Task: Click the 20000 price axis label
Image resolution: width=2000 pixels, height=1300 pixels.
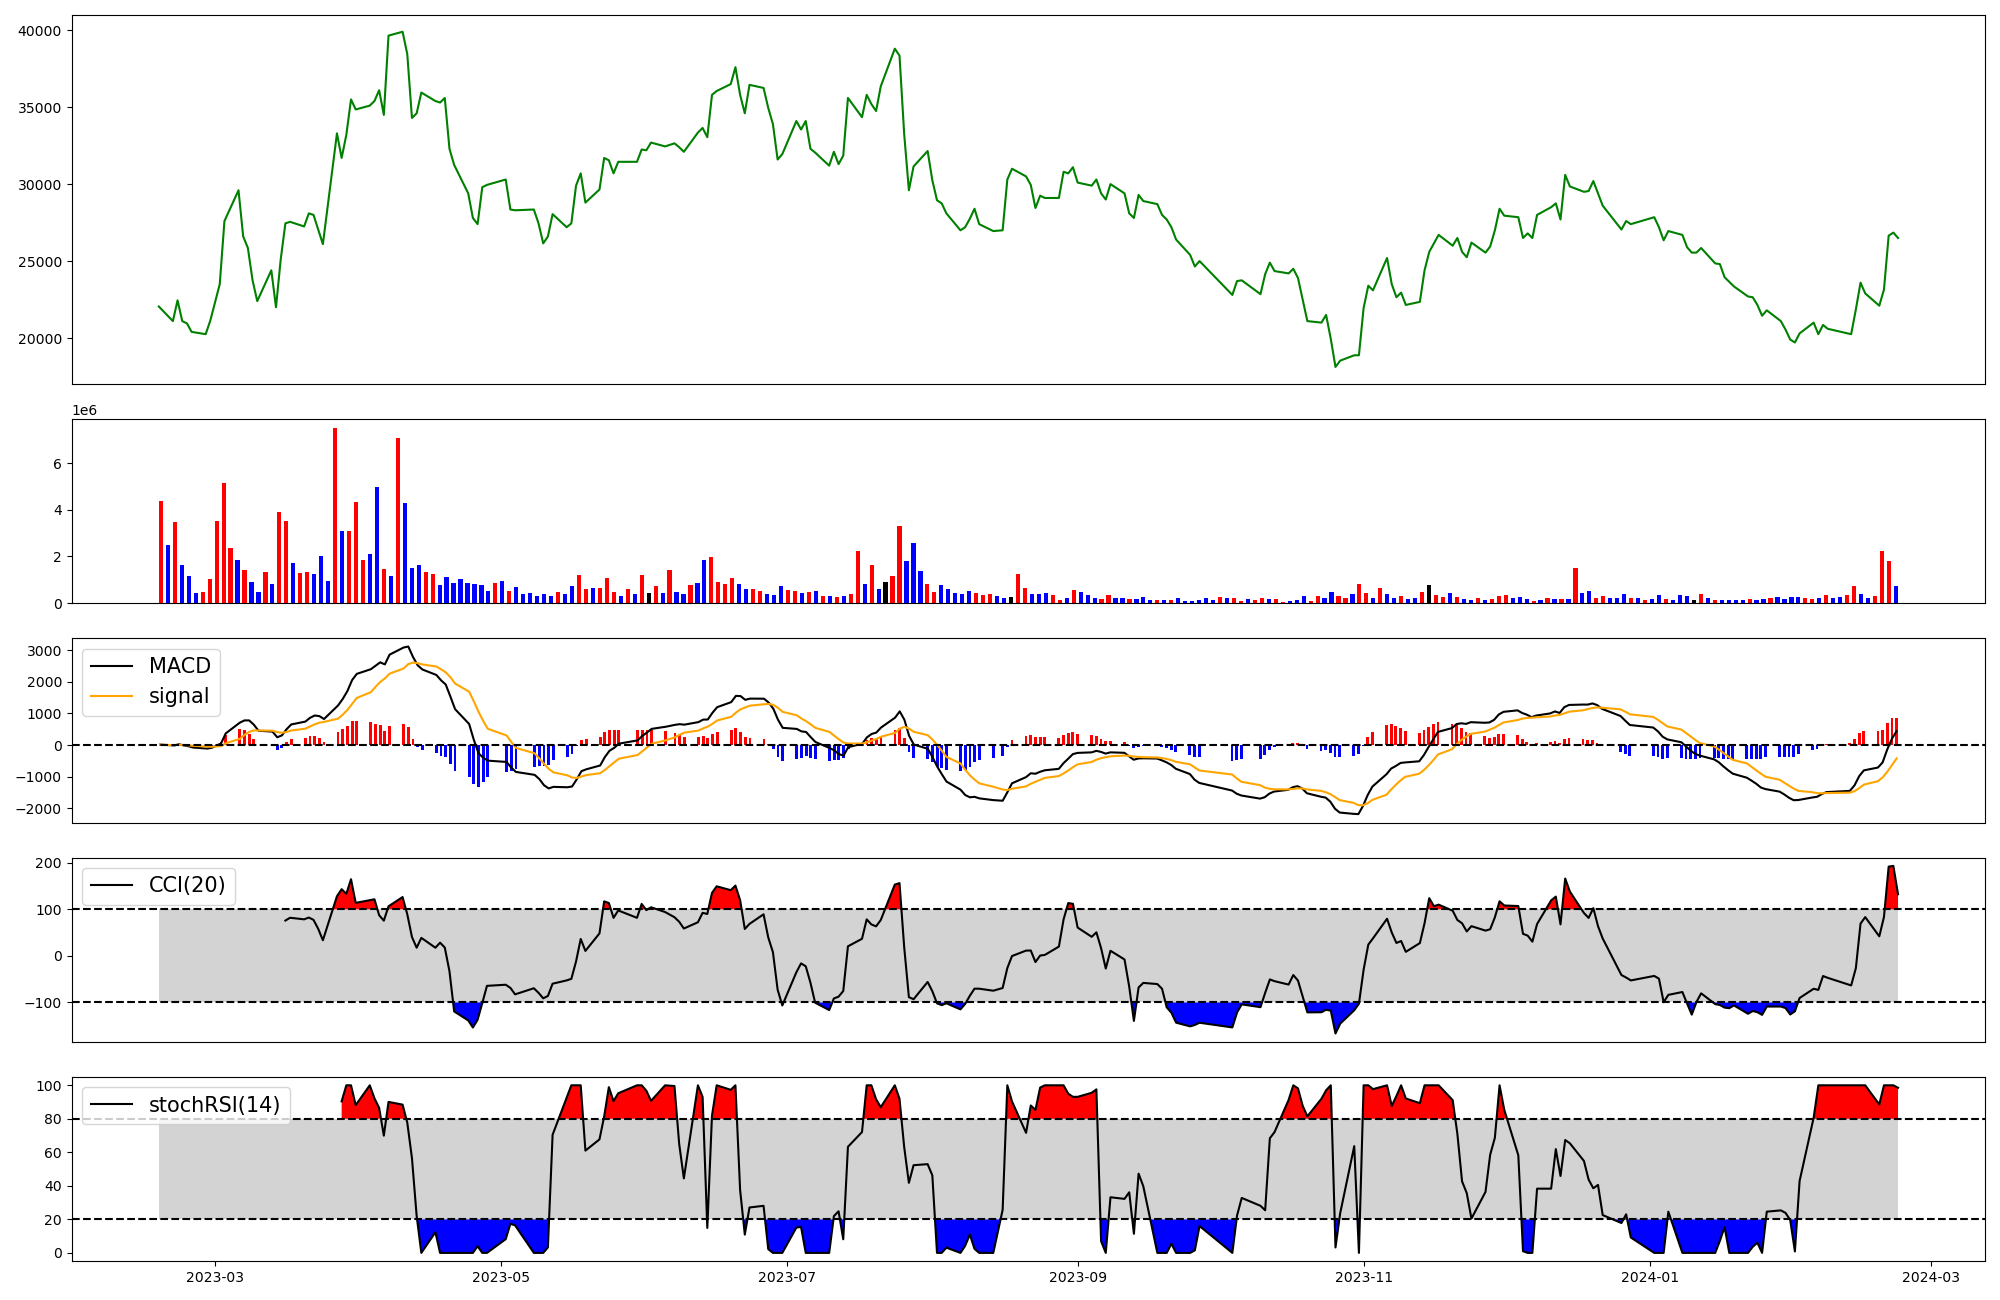Action: coord(40,339)
